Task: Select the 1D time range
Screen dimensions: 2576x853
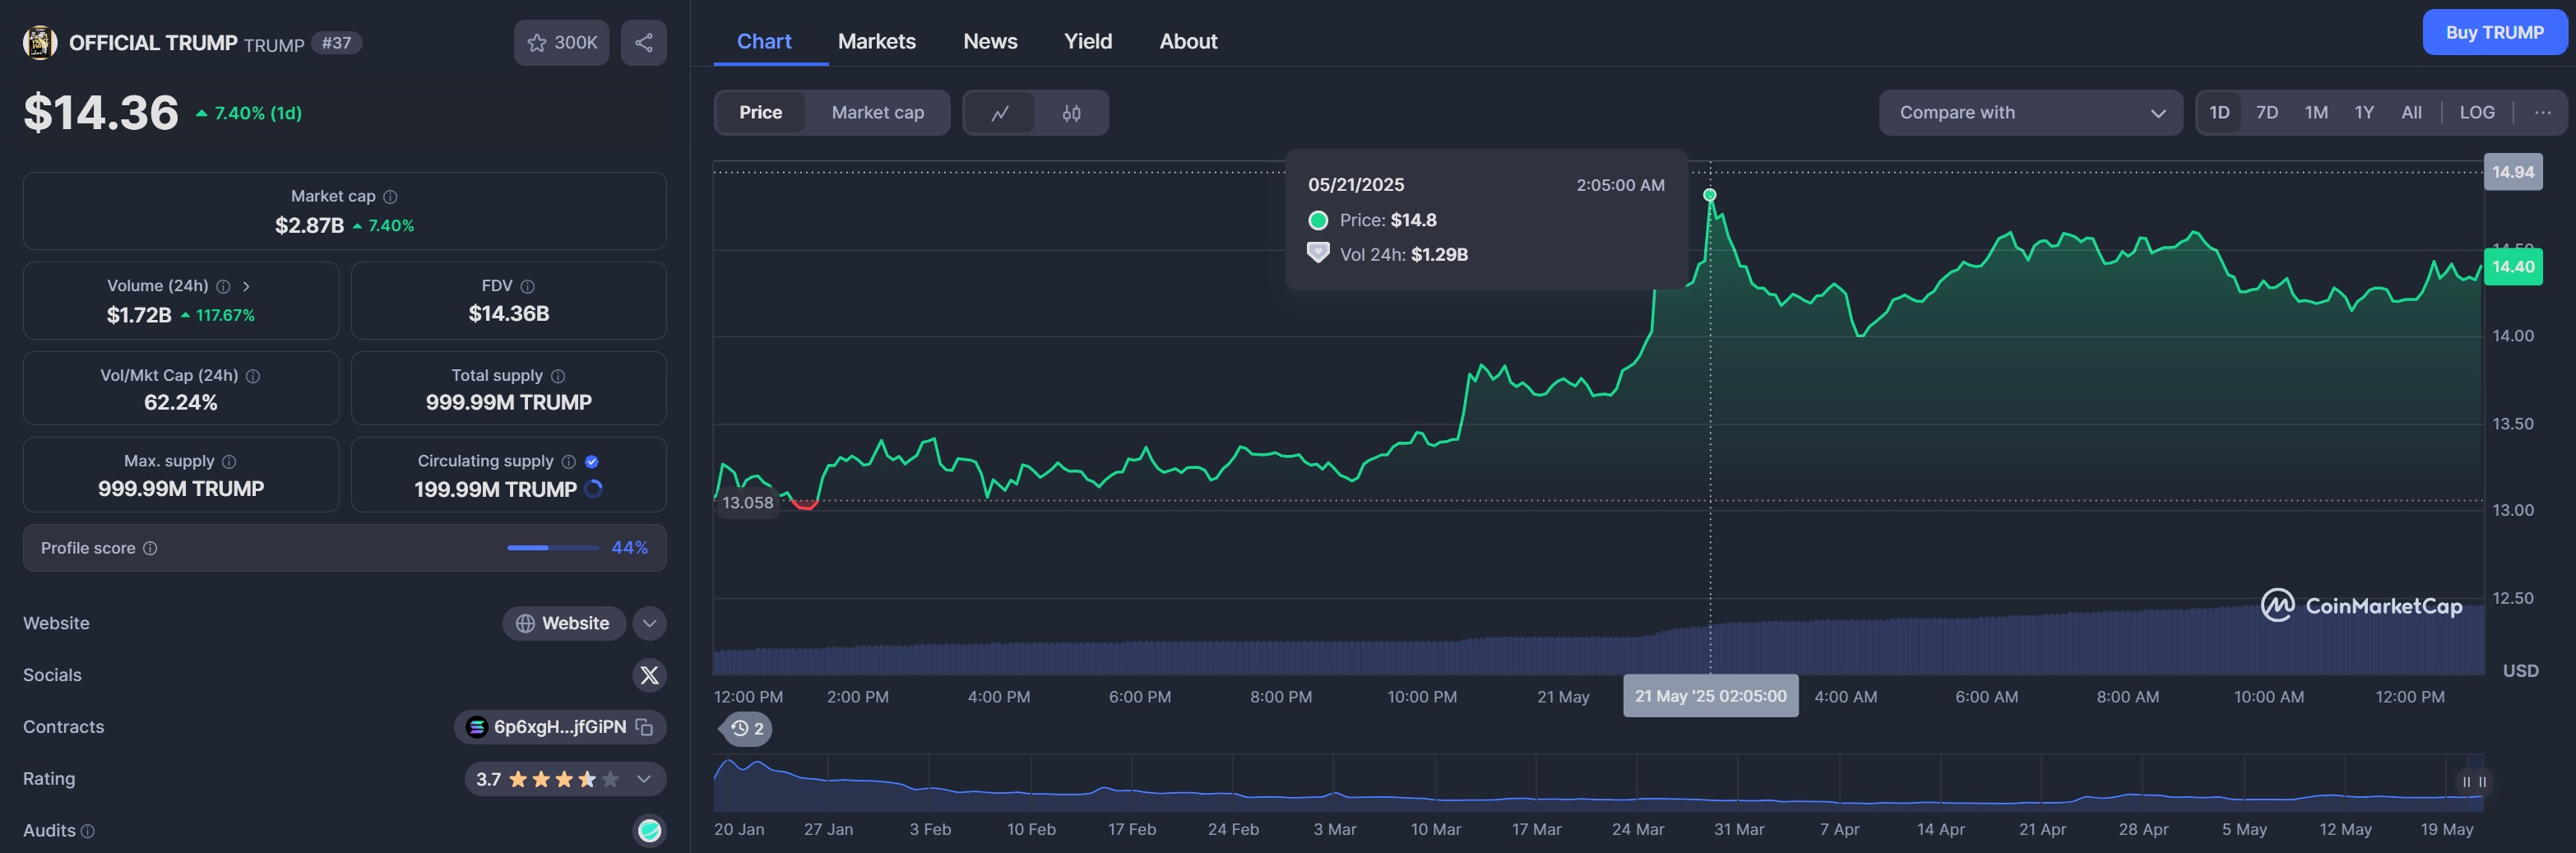Action: (x=2219, y=112)
